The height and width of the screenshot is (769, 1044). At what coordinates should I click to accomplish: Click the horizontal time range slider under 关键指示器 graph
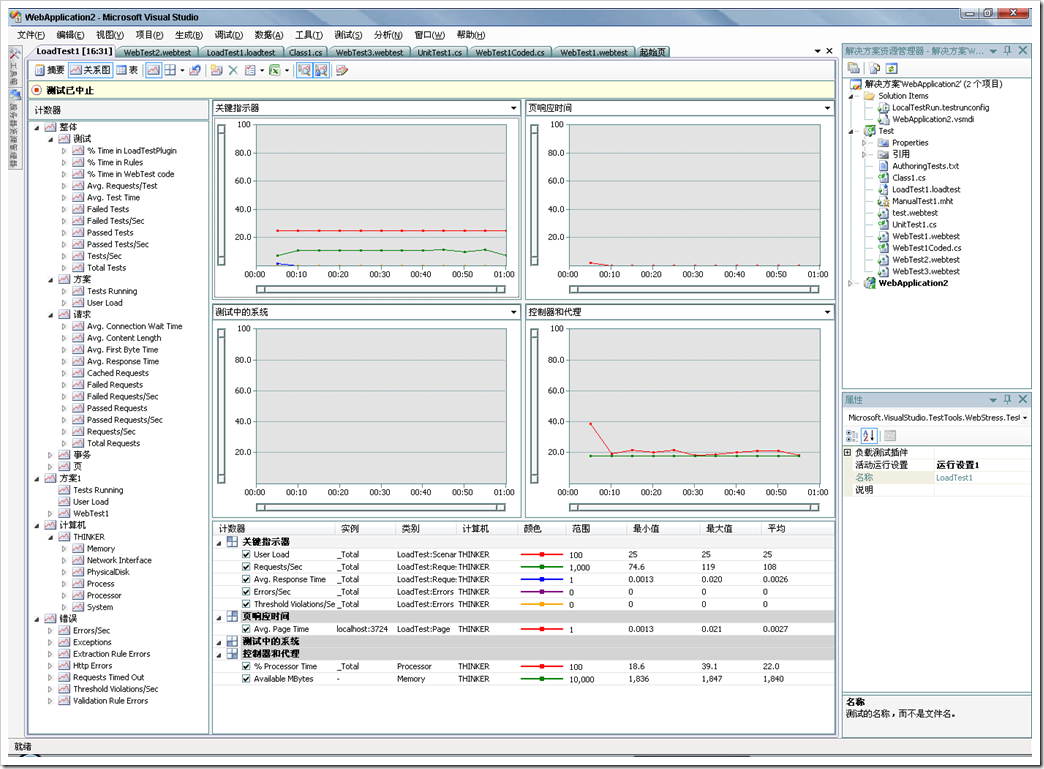pos(380,289)
